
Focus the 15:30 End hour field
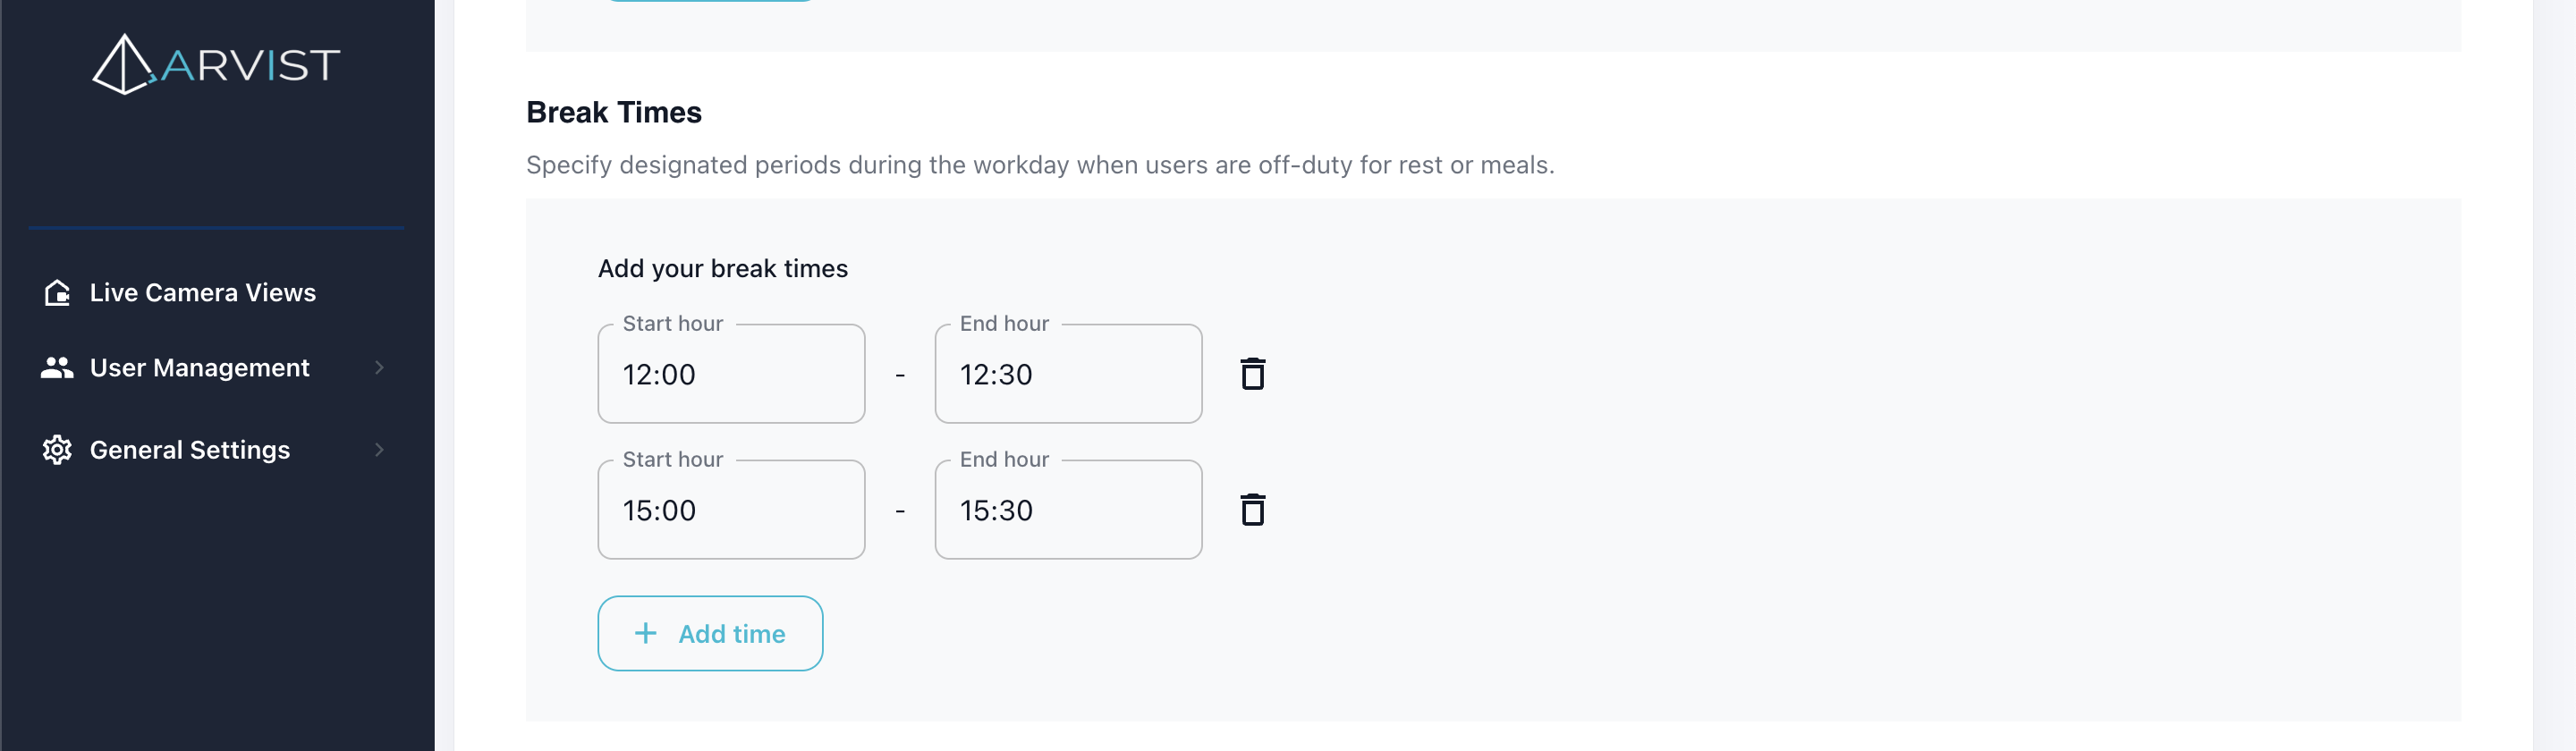(1068, 510)
